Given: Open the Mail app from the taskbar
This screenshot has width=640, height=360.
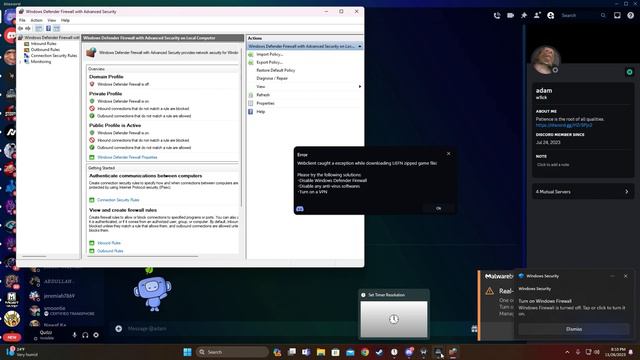Looking at the screenshot, I should point(350,352).
